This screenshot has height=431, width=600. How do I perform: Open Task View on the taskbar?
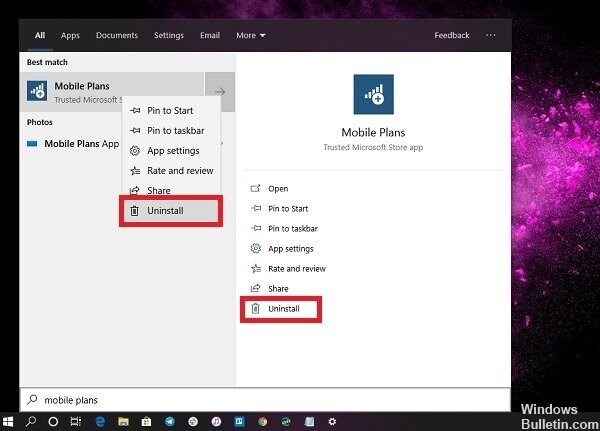[76, 422]
